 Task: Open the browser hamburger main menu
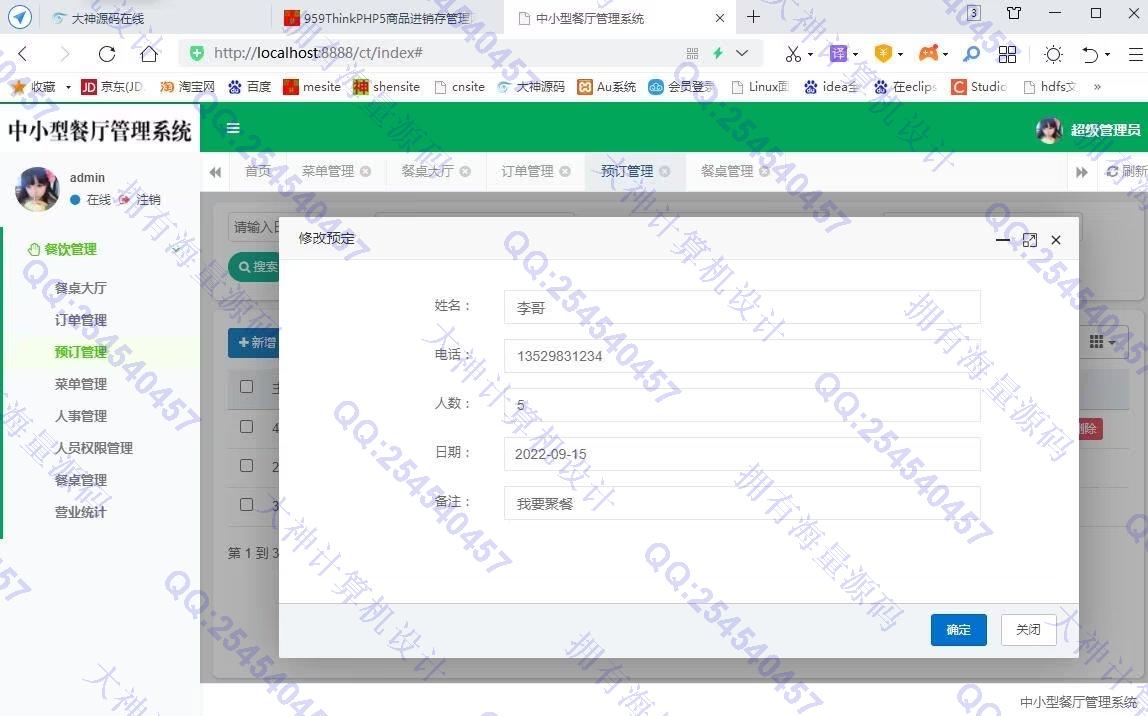pyautogui.click(x=1136, y=53)
